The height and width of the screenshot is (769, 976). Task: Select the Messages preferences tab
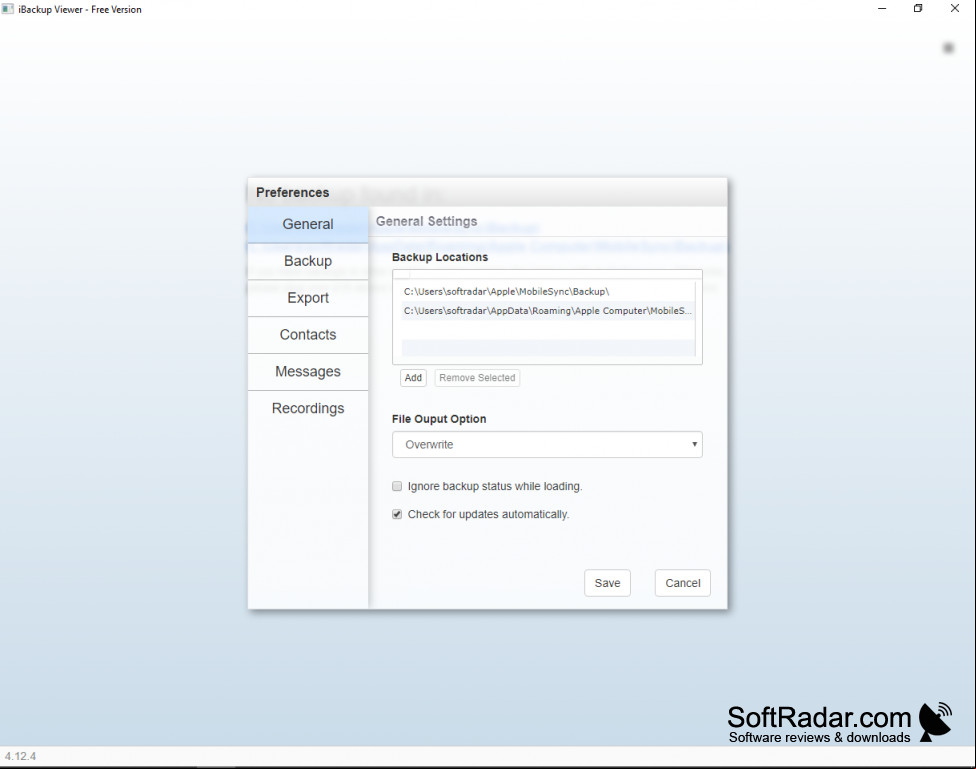pyautogui.click(x=308, y=371)
